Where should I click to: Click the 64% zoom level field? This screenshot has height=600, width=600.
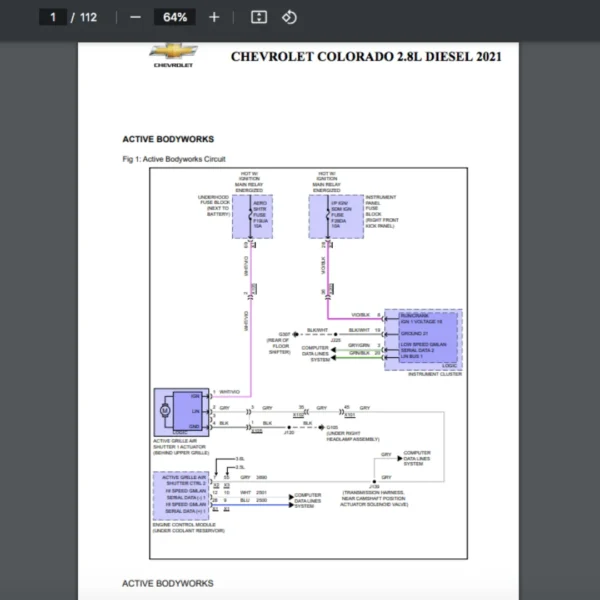coord(175,17)
